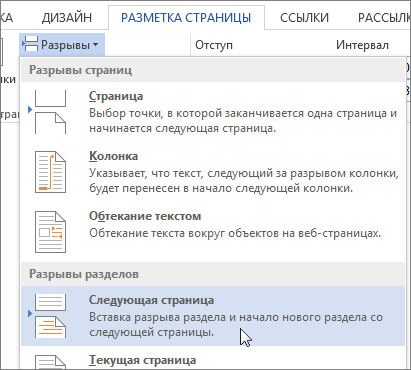Click the description starting 'Вставка разрыва раздела'
Image resolution: width=411 pixels, height=370 pixels.
pyautogui.click(x=236, y=324)
